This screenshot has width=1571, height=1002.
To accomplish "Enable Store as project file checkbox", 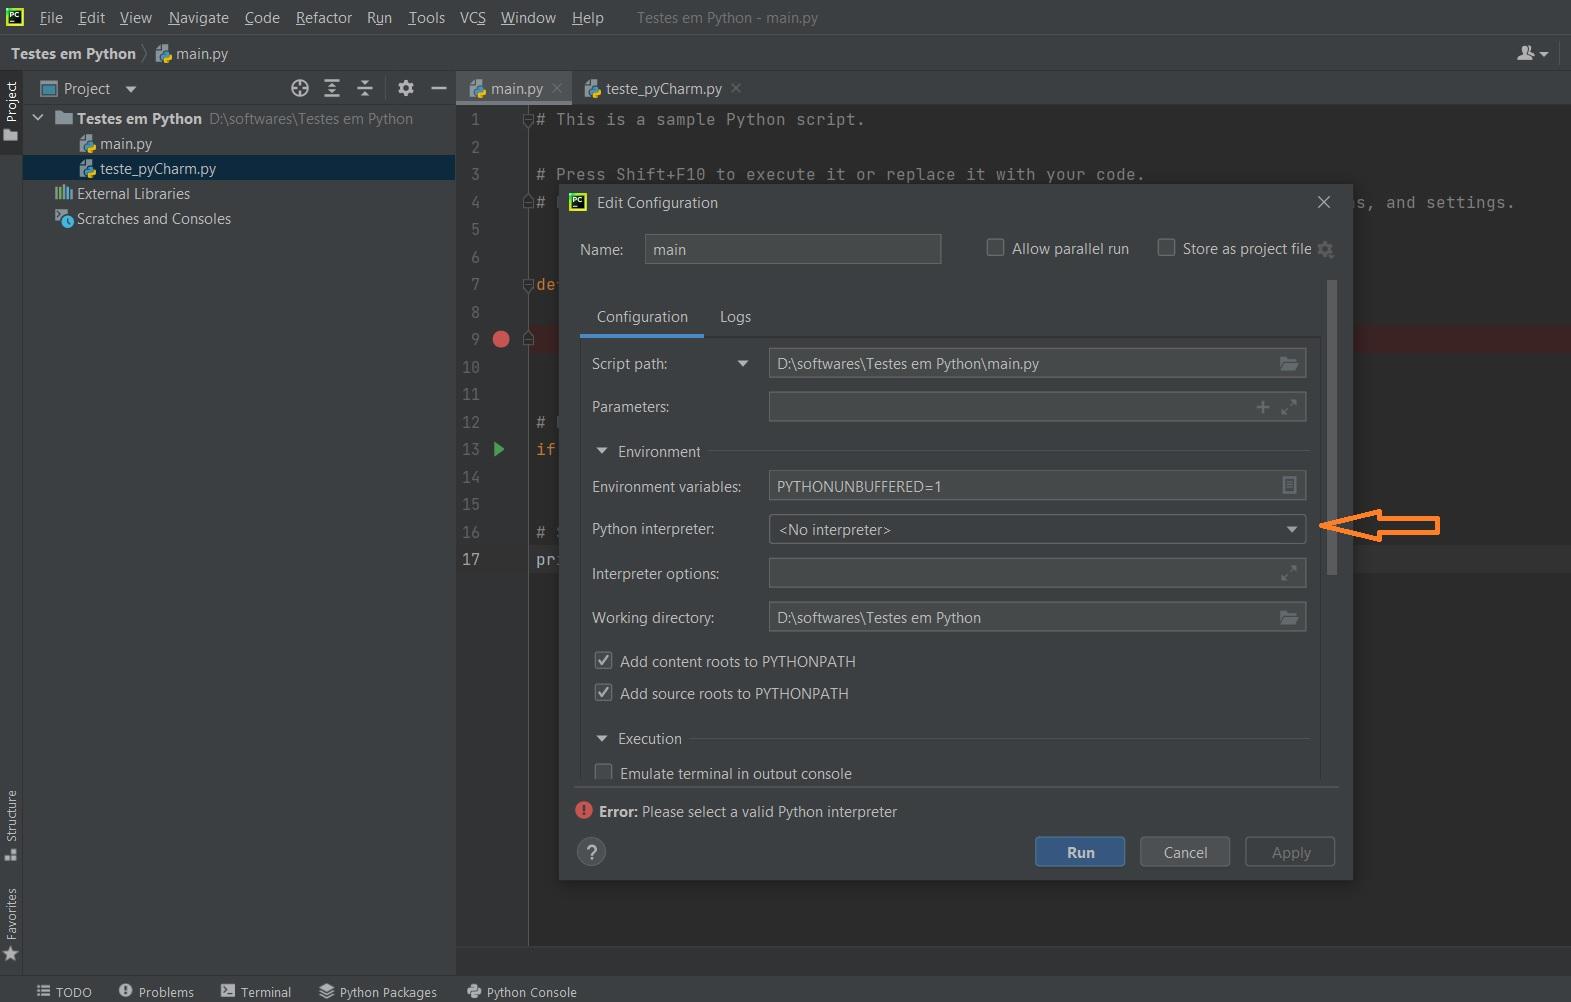I will [x=1166, y=248].
